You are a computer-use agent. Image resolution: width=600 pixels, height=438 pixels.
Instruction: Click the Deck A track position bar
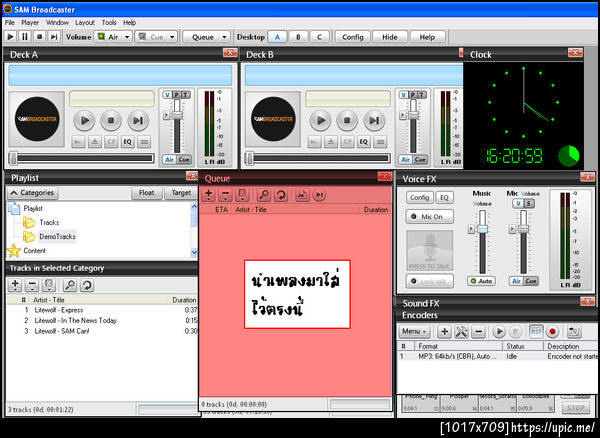point(81,158)
